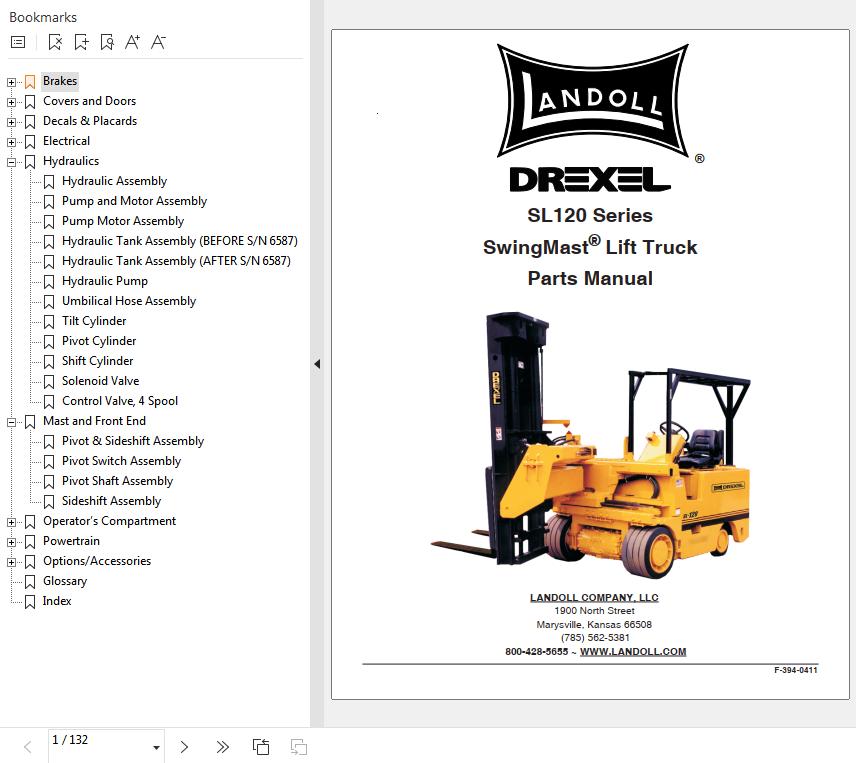Increase bookmark text size
The height and width of the screenshot is (763, 856).
pos(133,42)
